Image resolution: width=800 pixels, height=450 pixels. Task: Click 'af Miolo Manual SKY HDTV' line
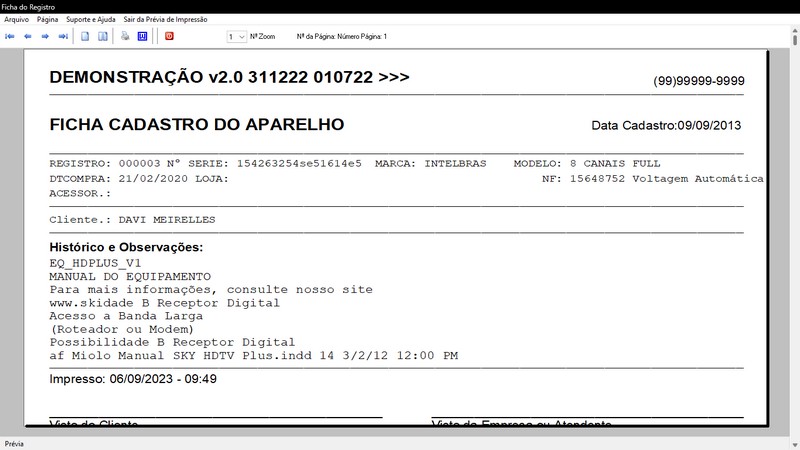pyautogui.click(x=254, y=356)
